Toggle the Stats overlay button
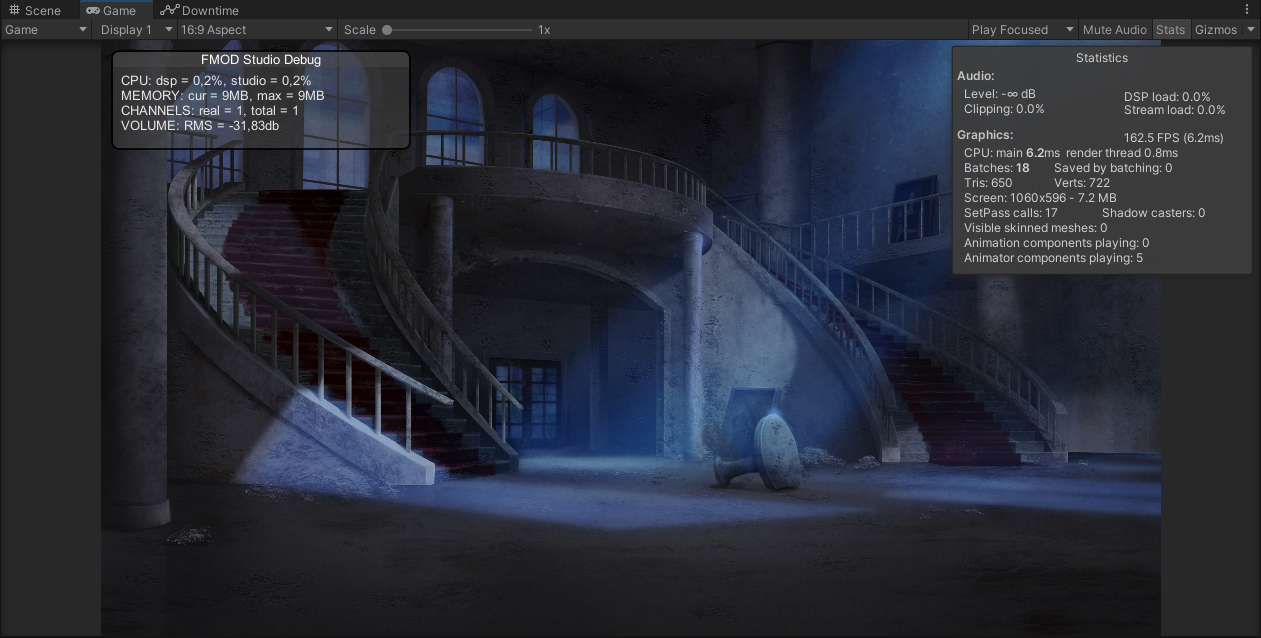This screenshot has height=638, width=1261. (1170, 30)
